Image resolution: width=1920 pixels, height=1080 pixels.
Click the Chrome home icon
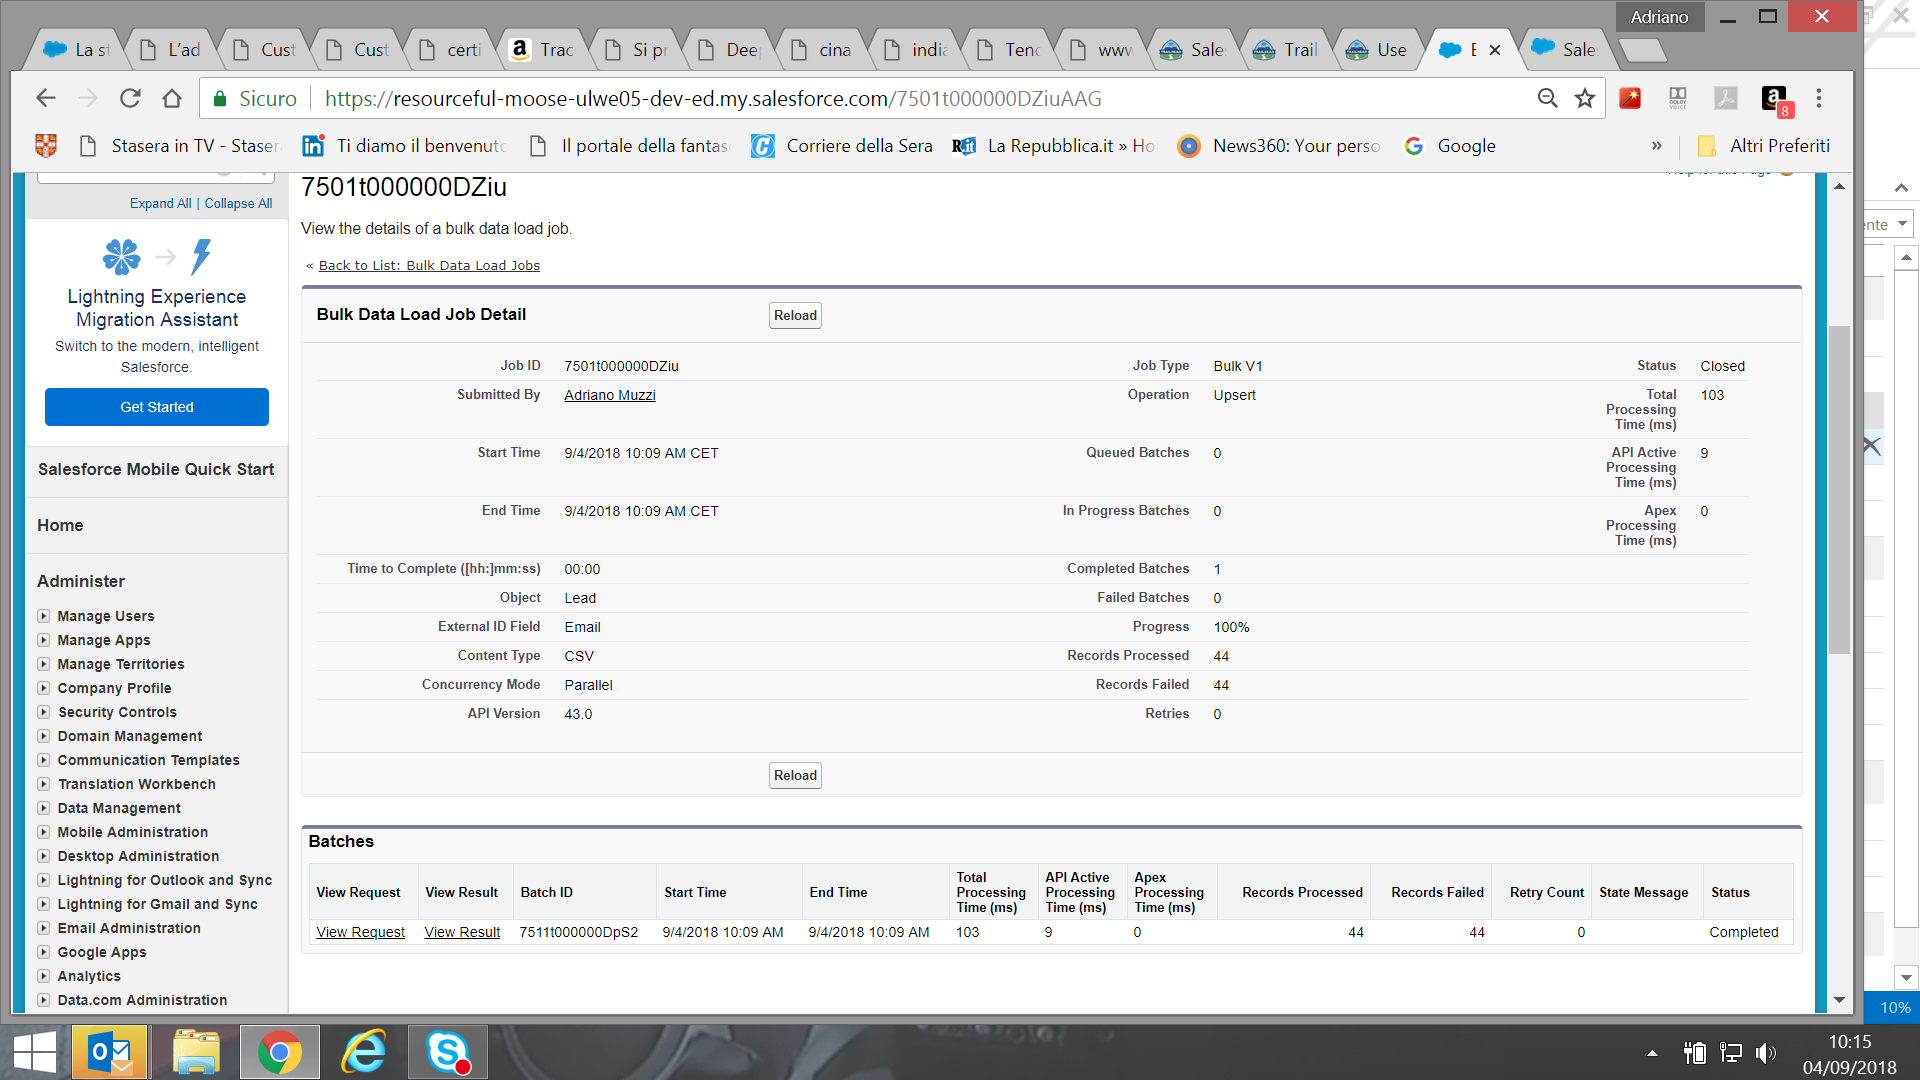pos(172,98)
